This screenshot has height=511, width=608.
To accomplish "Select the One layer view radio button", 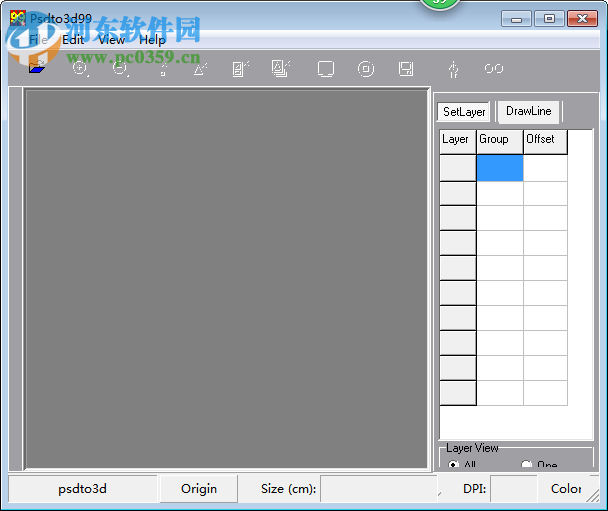I will click(526, 464).
